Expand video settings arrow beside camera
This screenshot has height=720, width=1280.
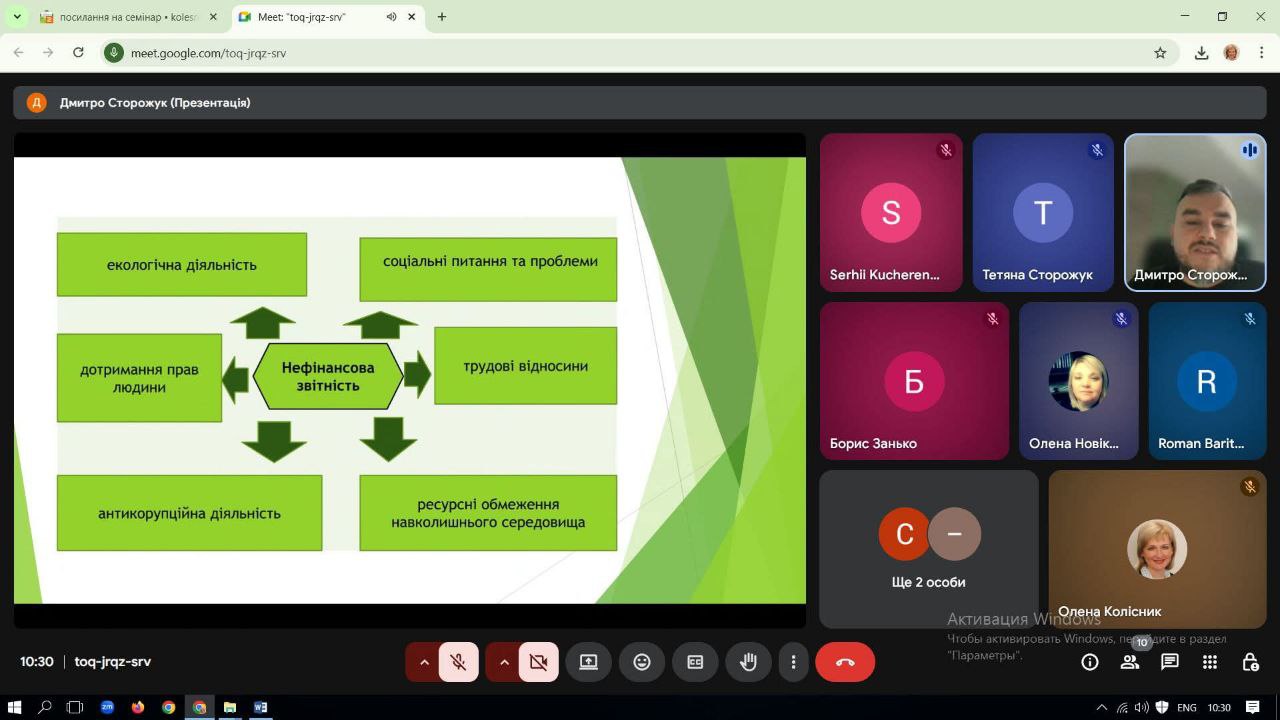(504, 662)
